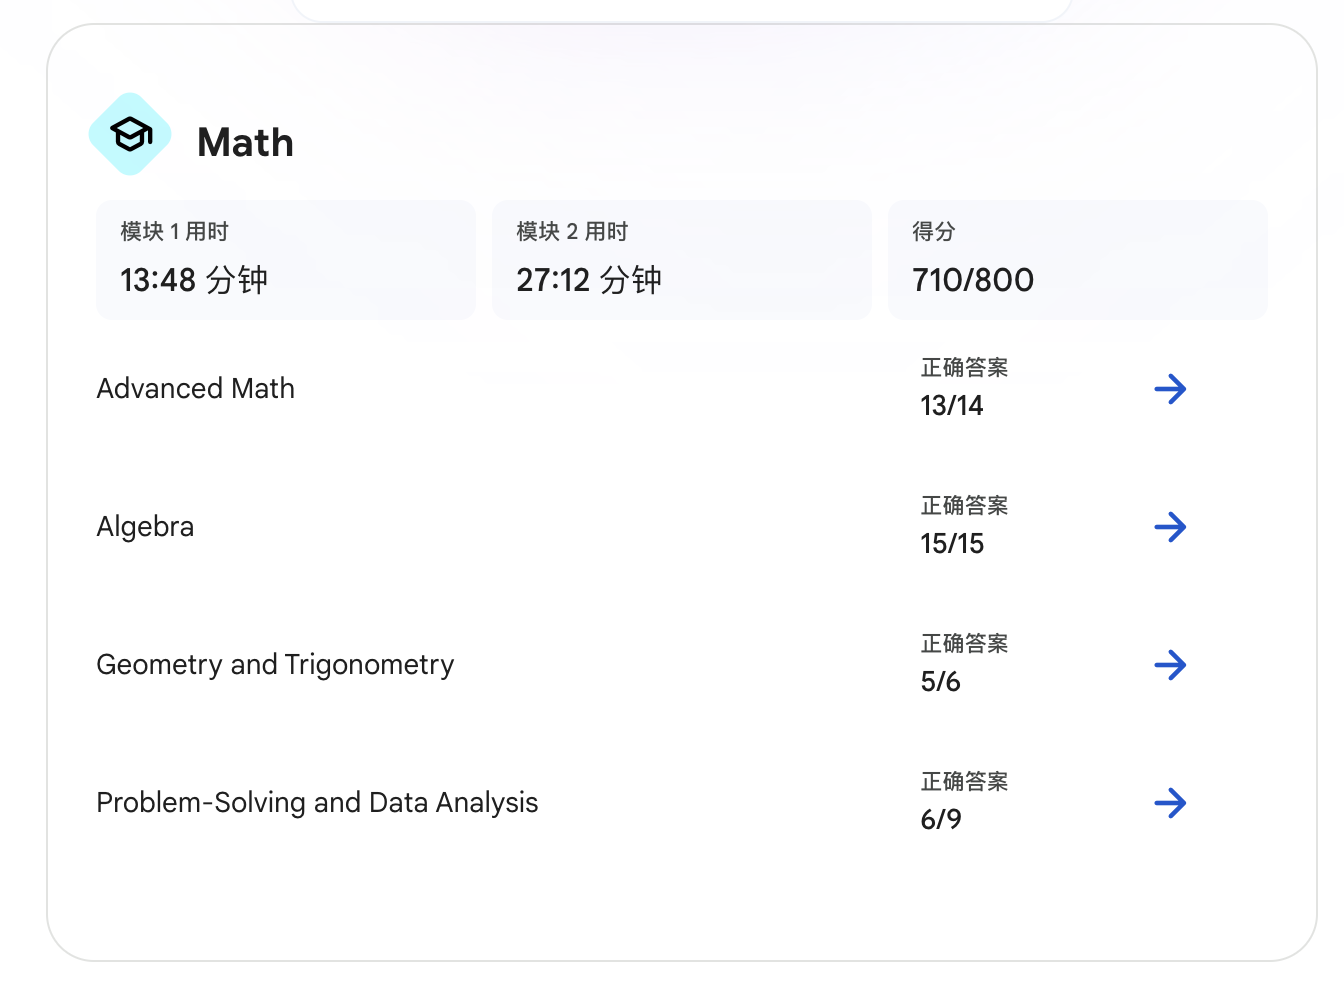Viewport: 1344px width, 988px height.
Task: Click the 模块 1 用时 time card
Action: click(285, 259)
